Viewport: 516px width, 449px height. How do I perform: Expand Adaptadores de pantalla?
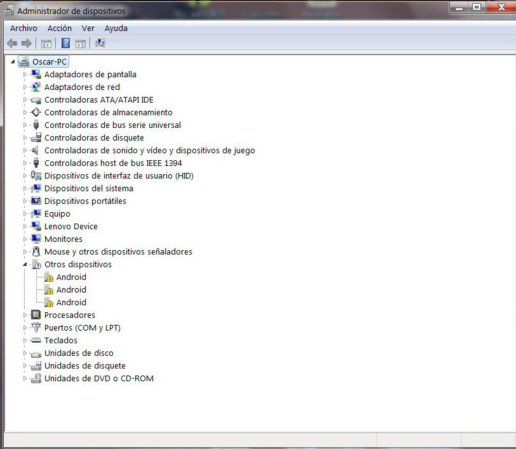(x=25, y=74)
